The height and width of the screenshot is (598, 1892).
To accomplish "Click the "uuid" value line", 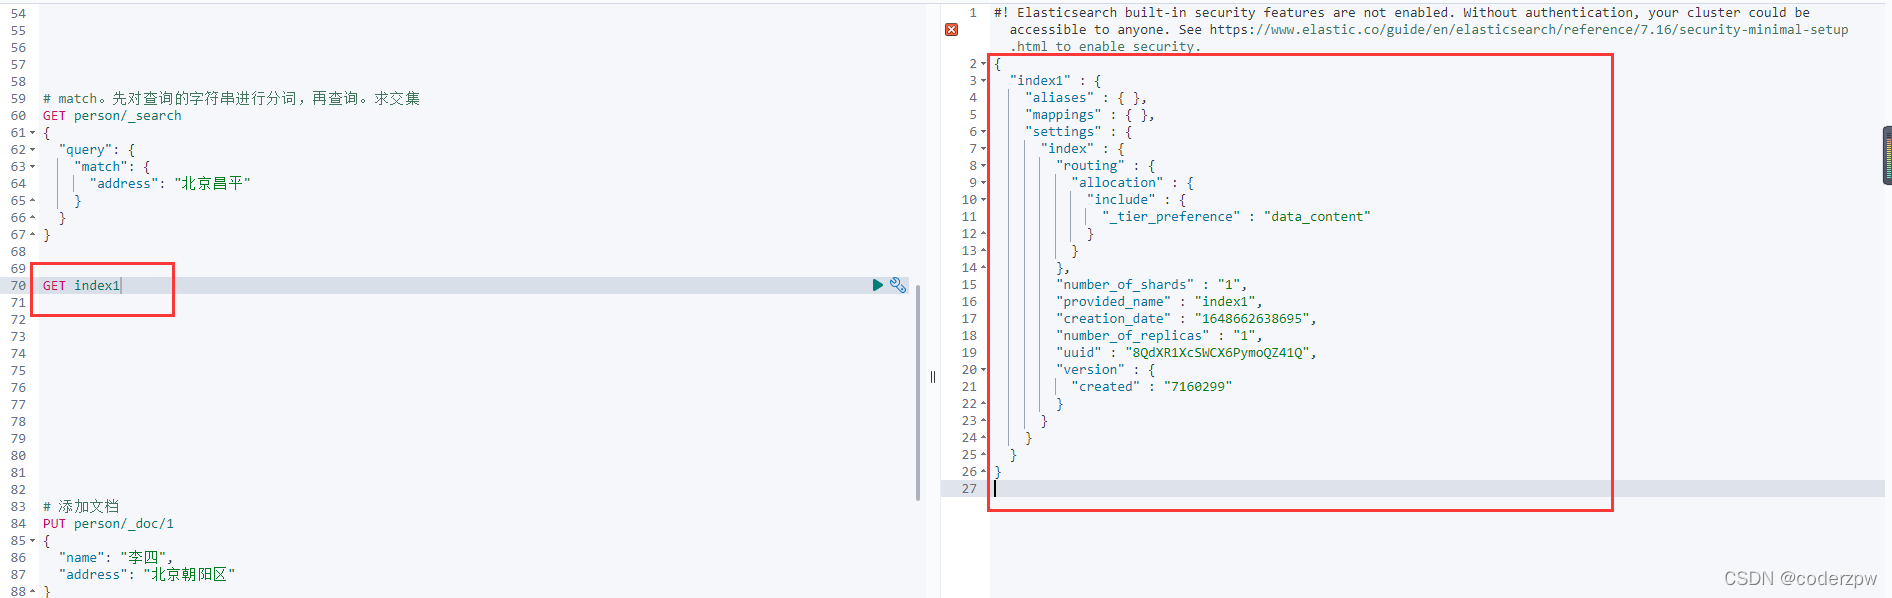I will 1186,353.
